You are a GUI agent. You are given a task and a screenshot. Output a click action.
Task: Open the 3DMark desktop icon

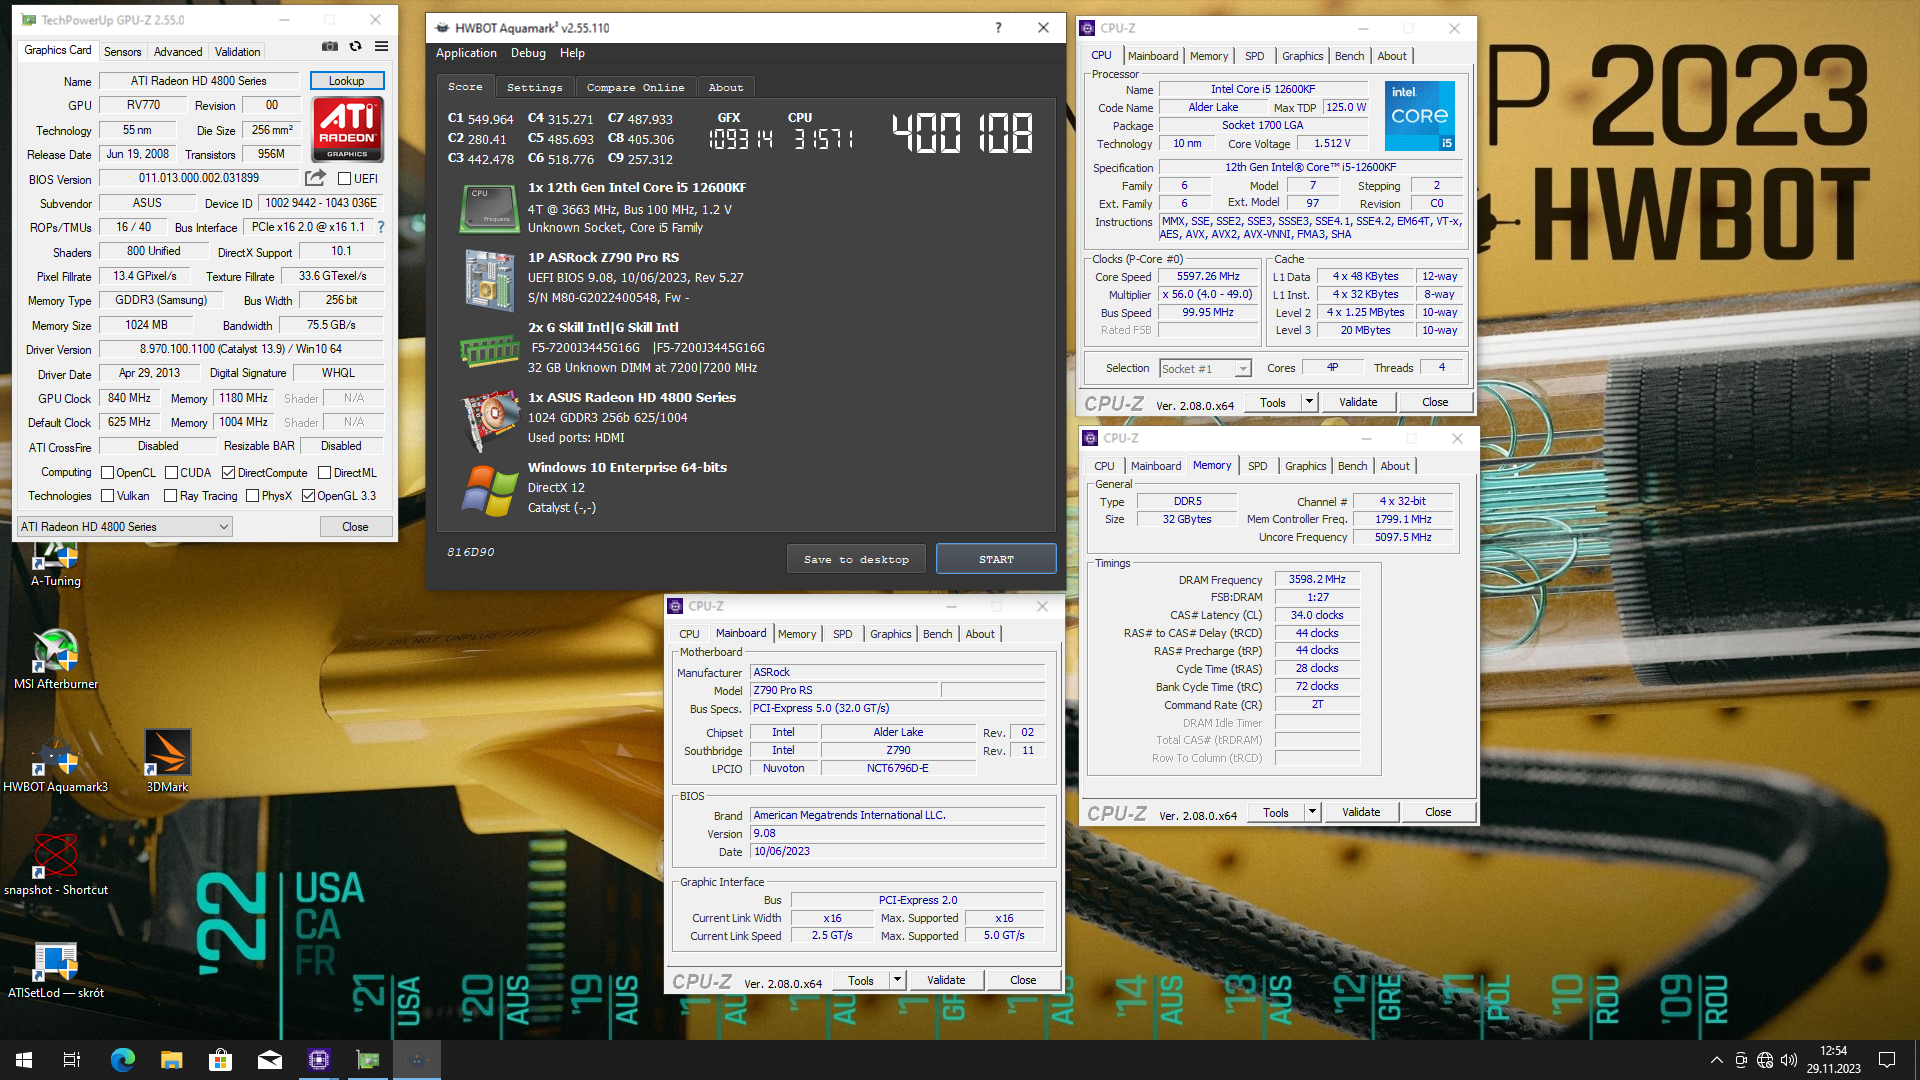click(x=167, y=762)
